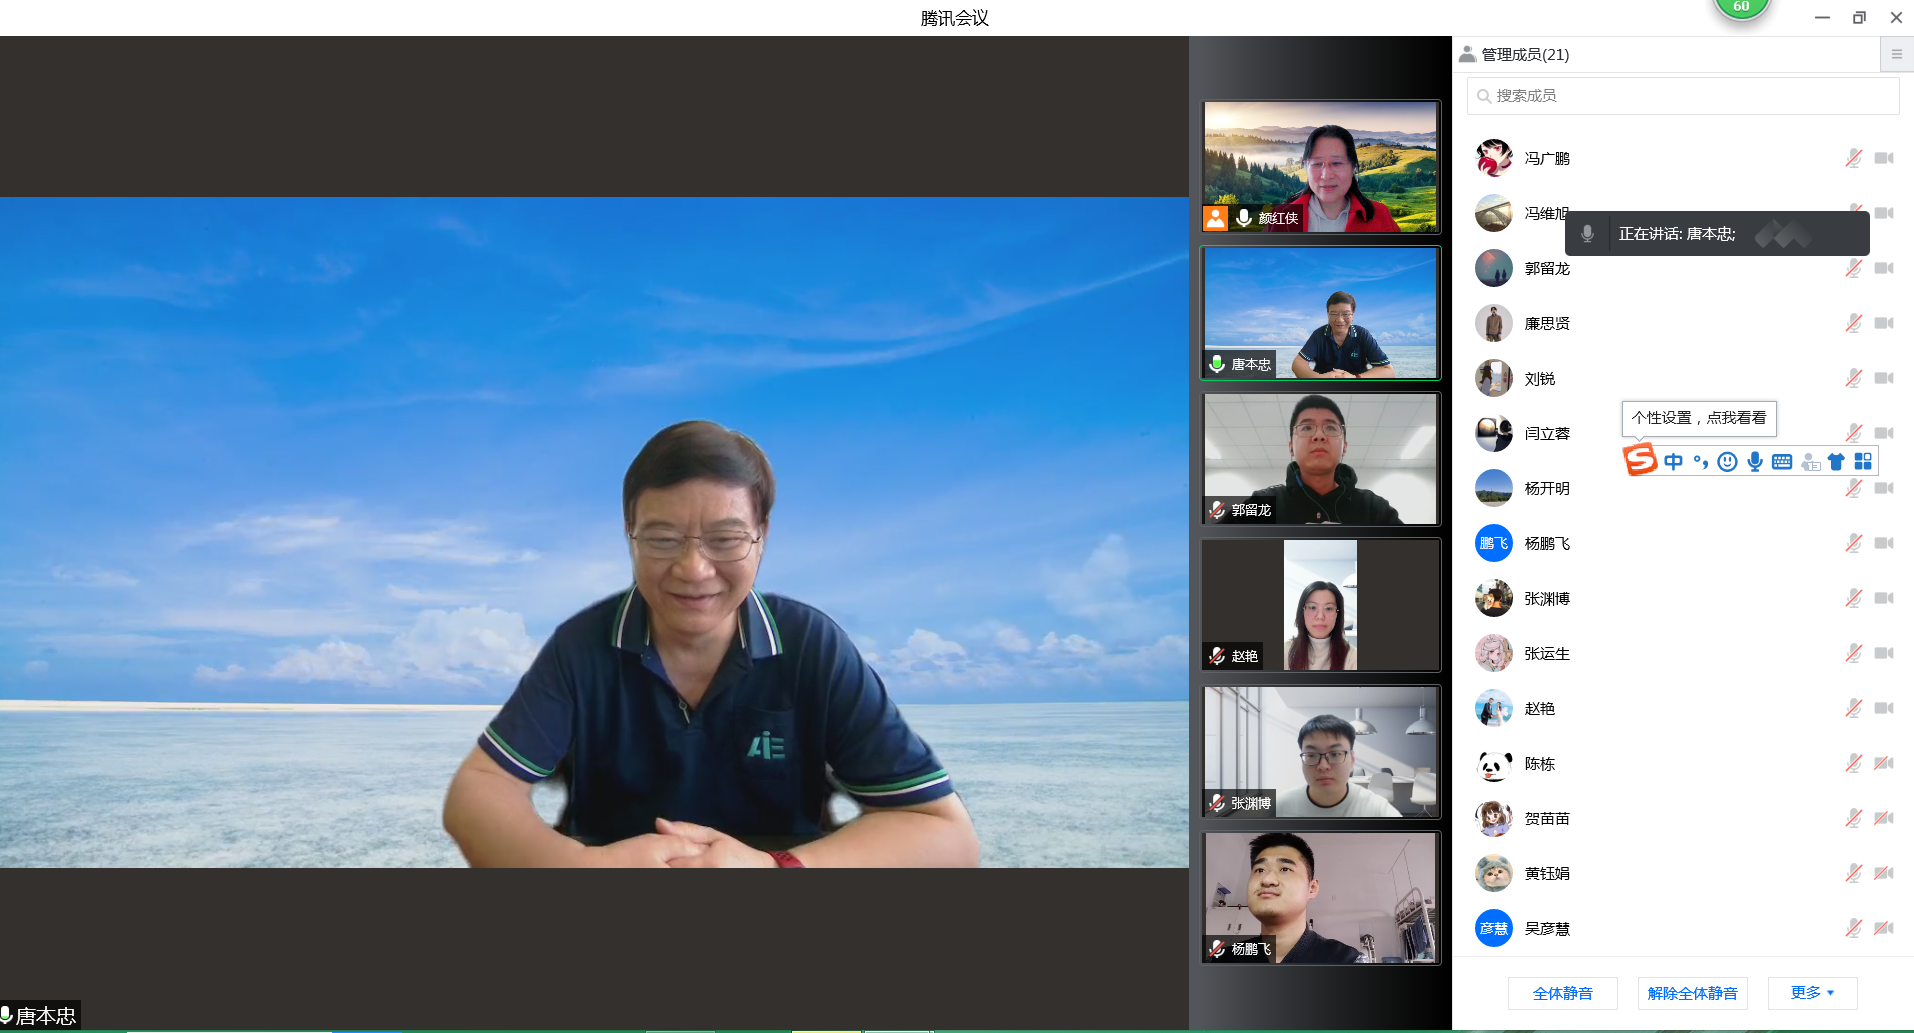Toggle 郭留龙's microphone in member list
This screenshot has height=1033, width=1914.
1853,268
